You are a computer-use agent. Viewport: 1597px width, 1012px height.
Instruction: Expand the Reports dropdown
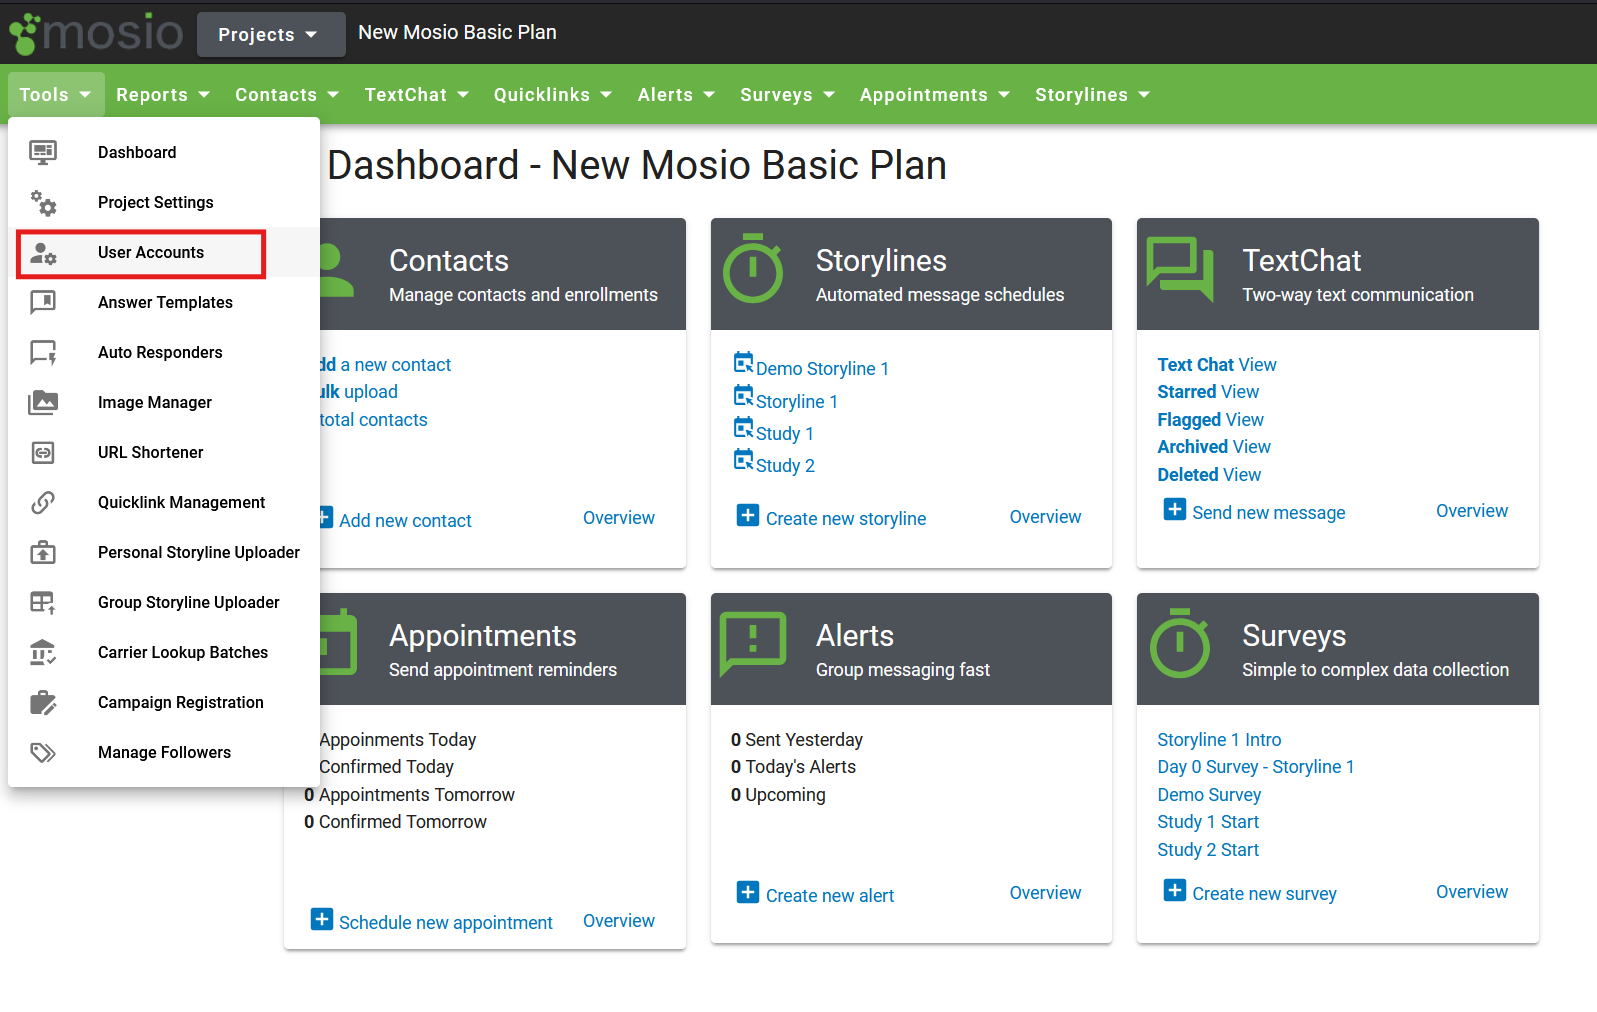coord(163,95)
